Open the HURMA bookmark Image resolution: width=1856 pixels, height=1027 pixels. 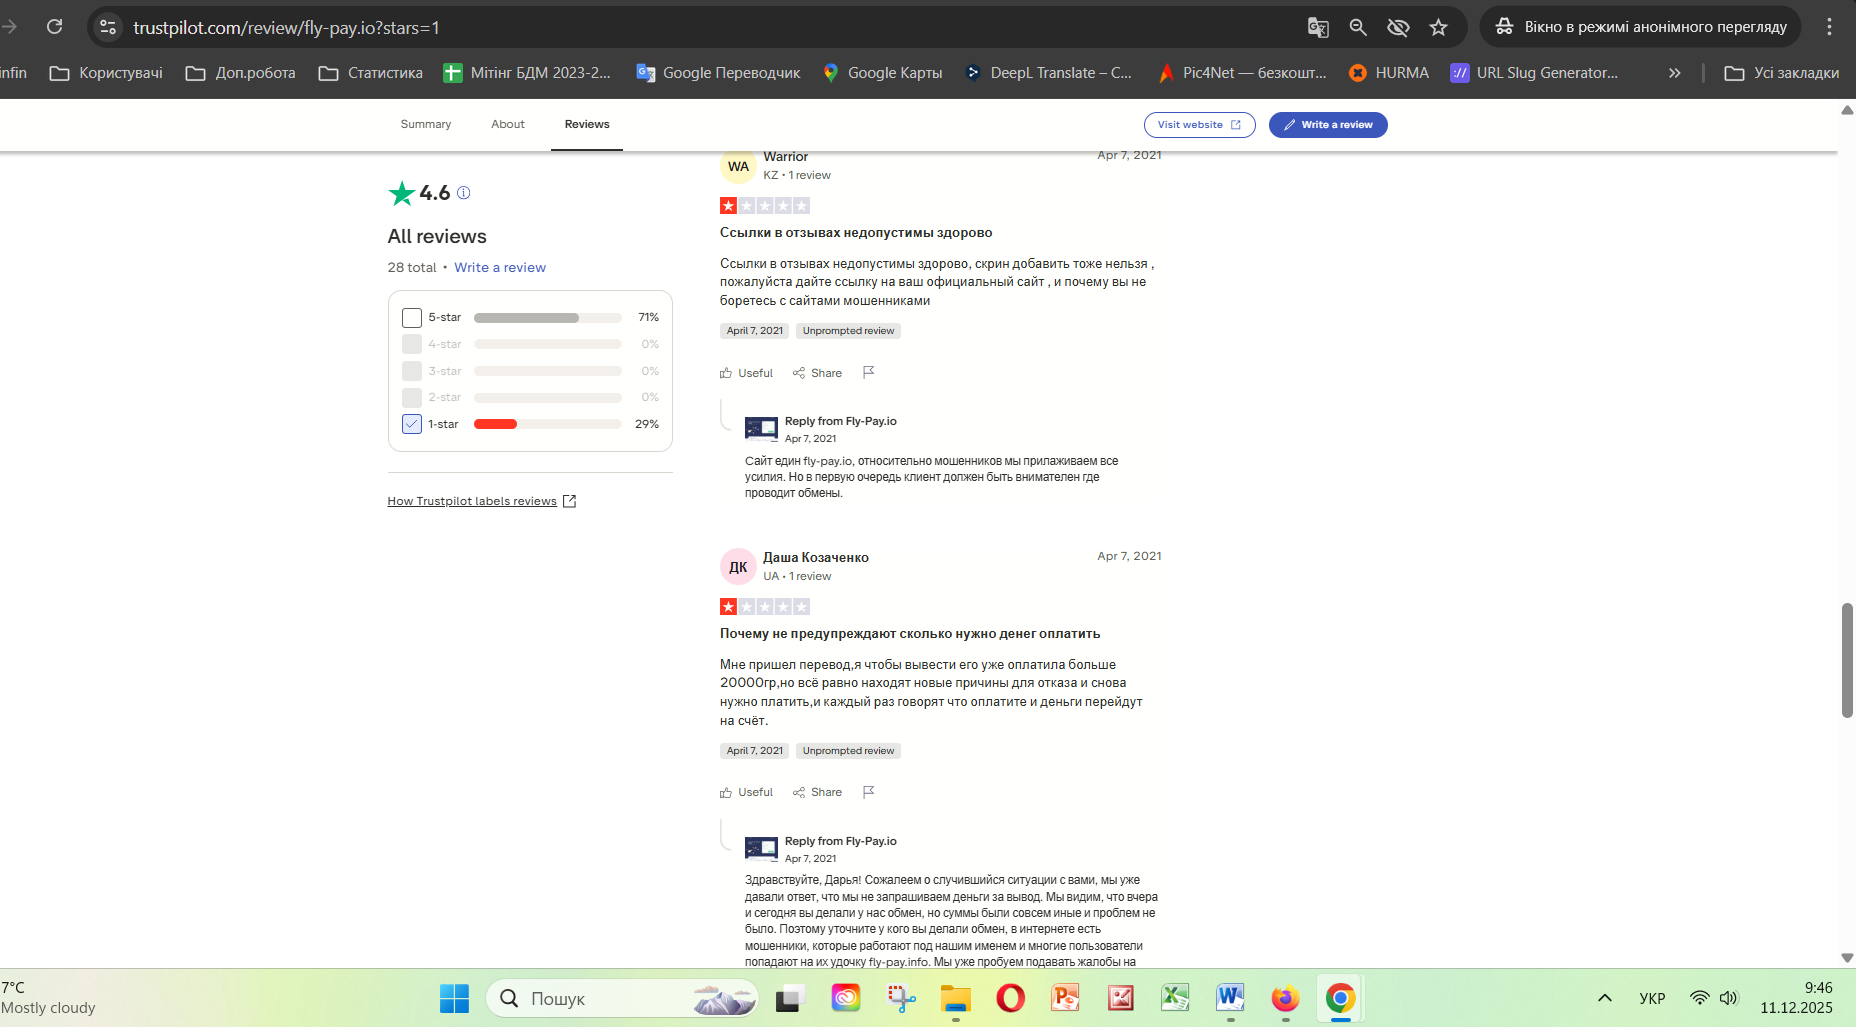pos(1389,73)
